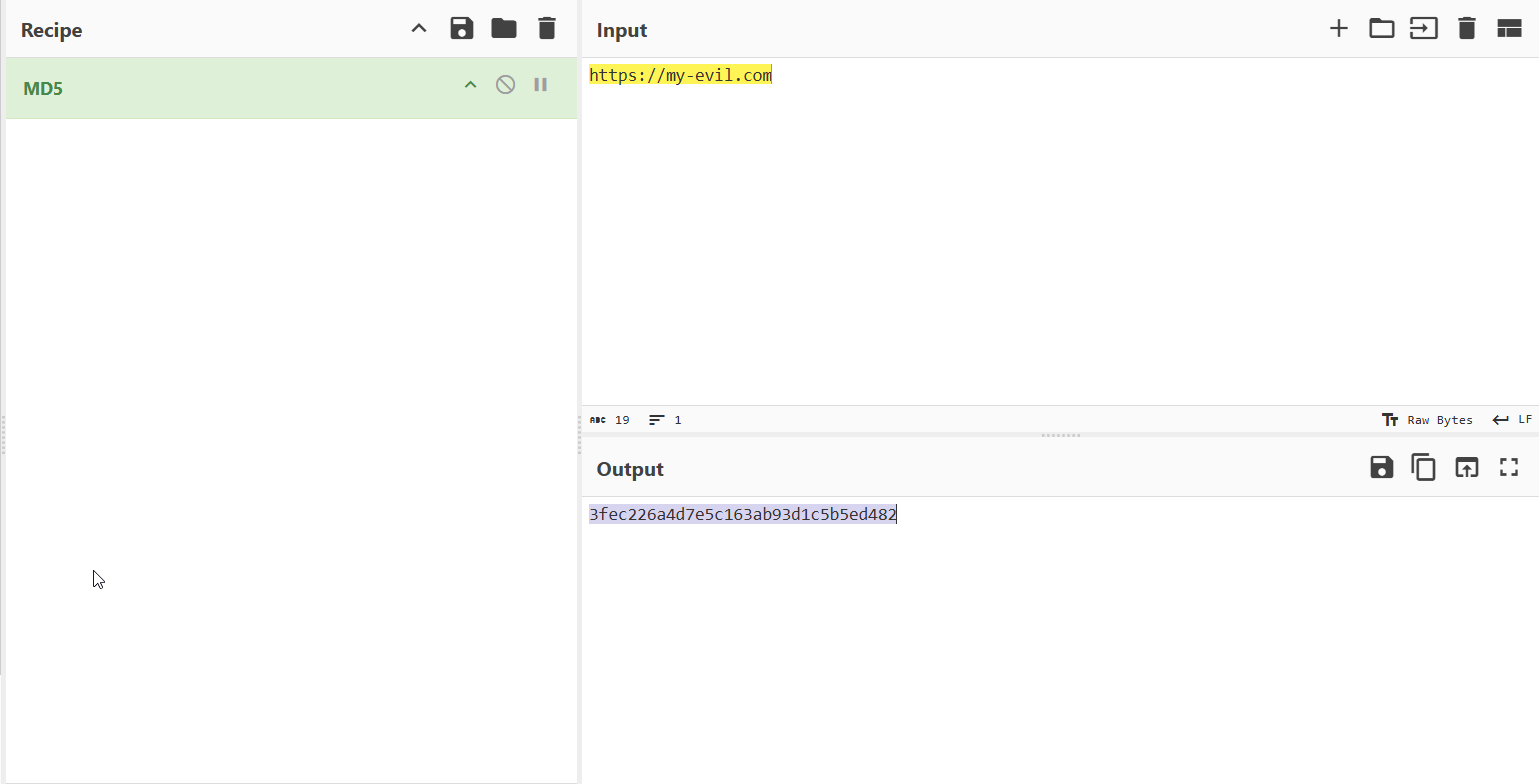This screenshot has height=784, width=1539.
Task: Load a saved recipe
Action: point(504,29)
